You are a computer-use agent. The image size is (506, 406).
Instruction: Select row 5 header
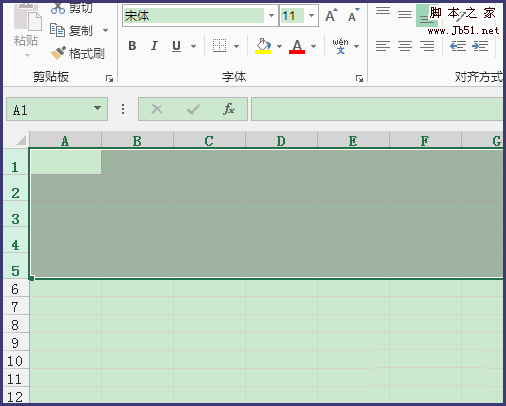15,266
